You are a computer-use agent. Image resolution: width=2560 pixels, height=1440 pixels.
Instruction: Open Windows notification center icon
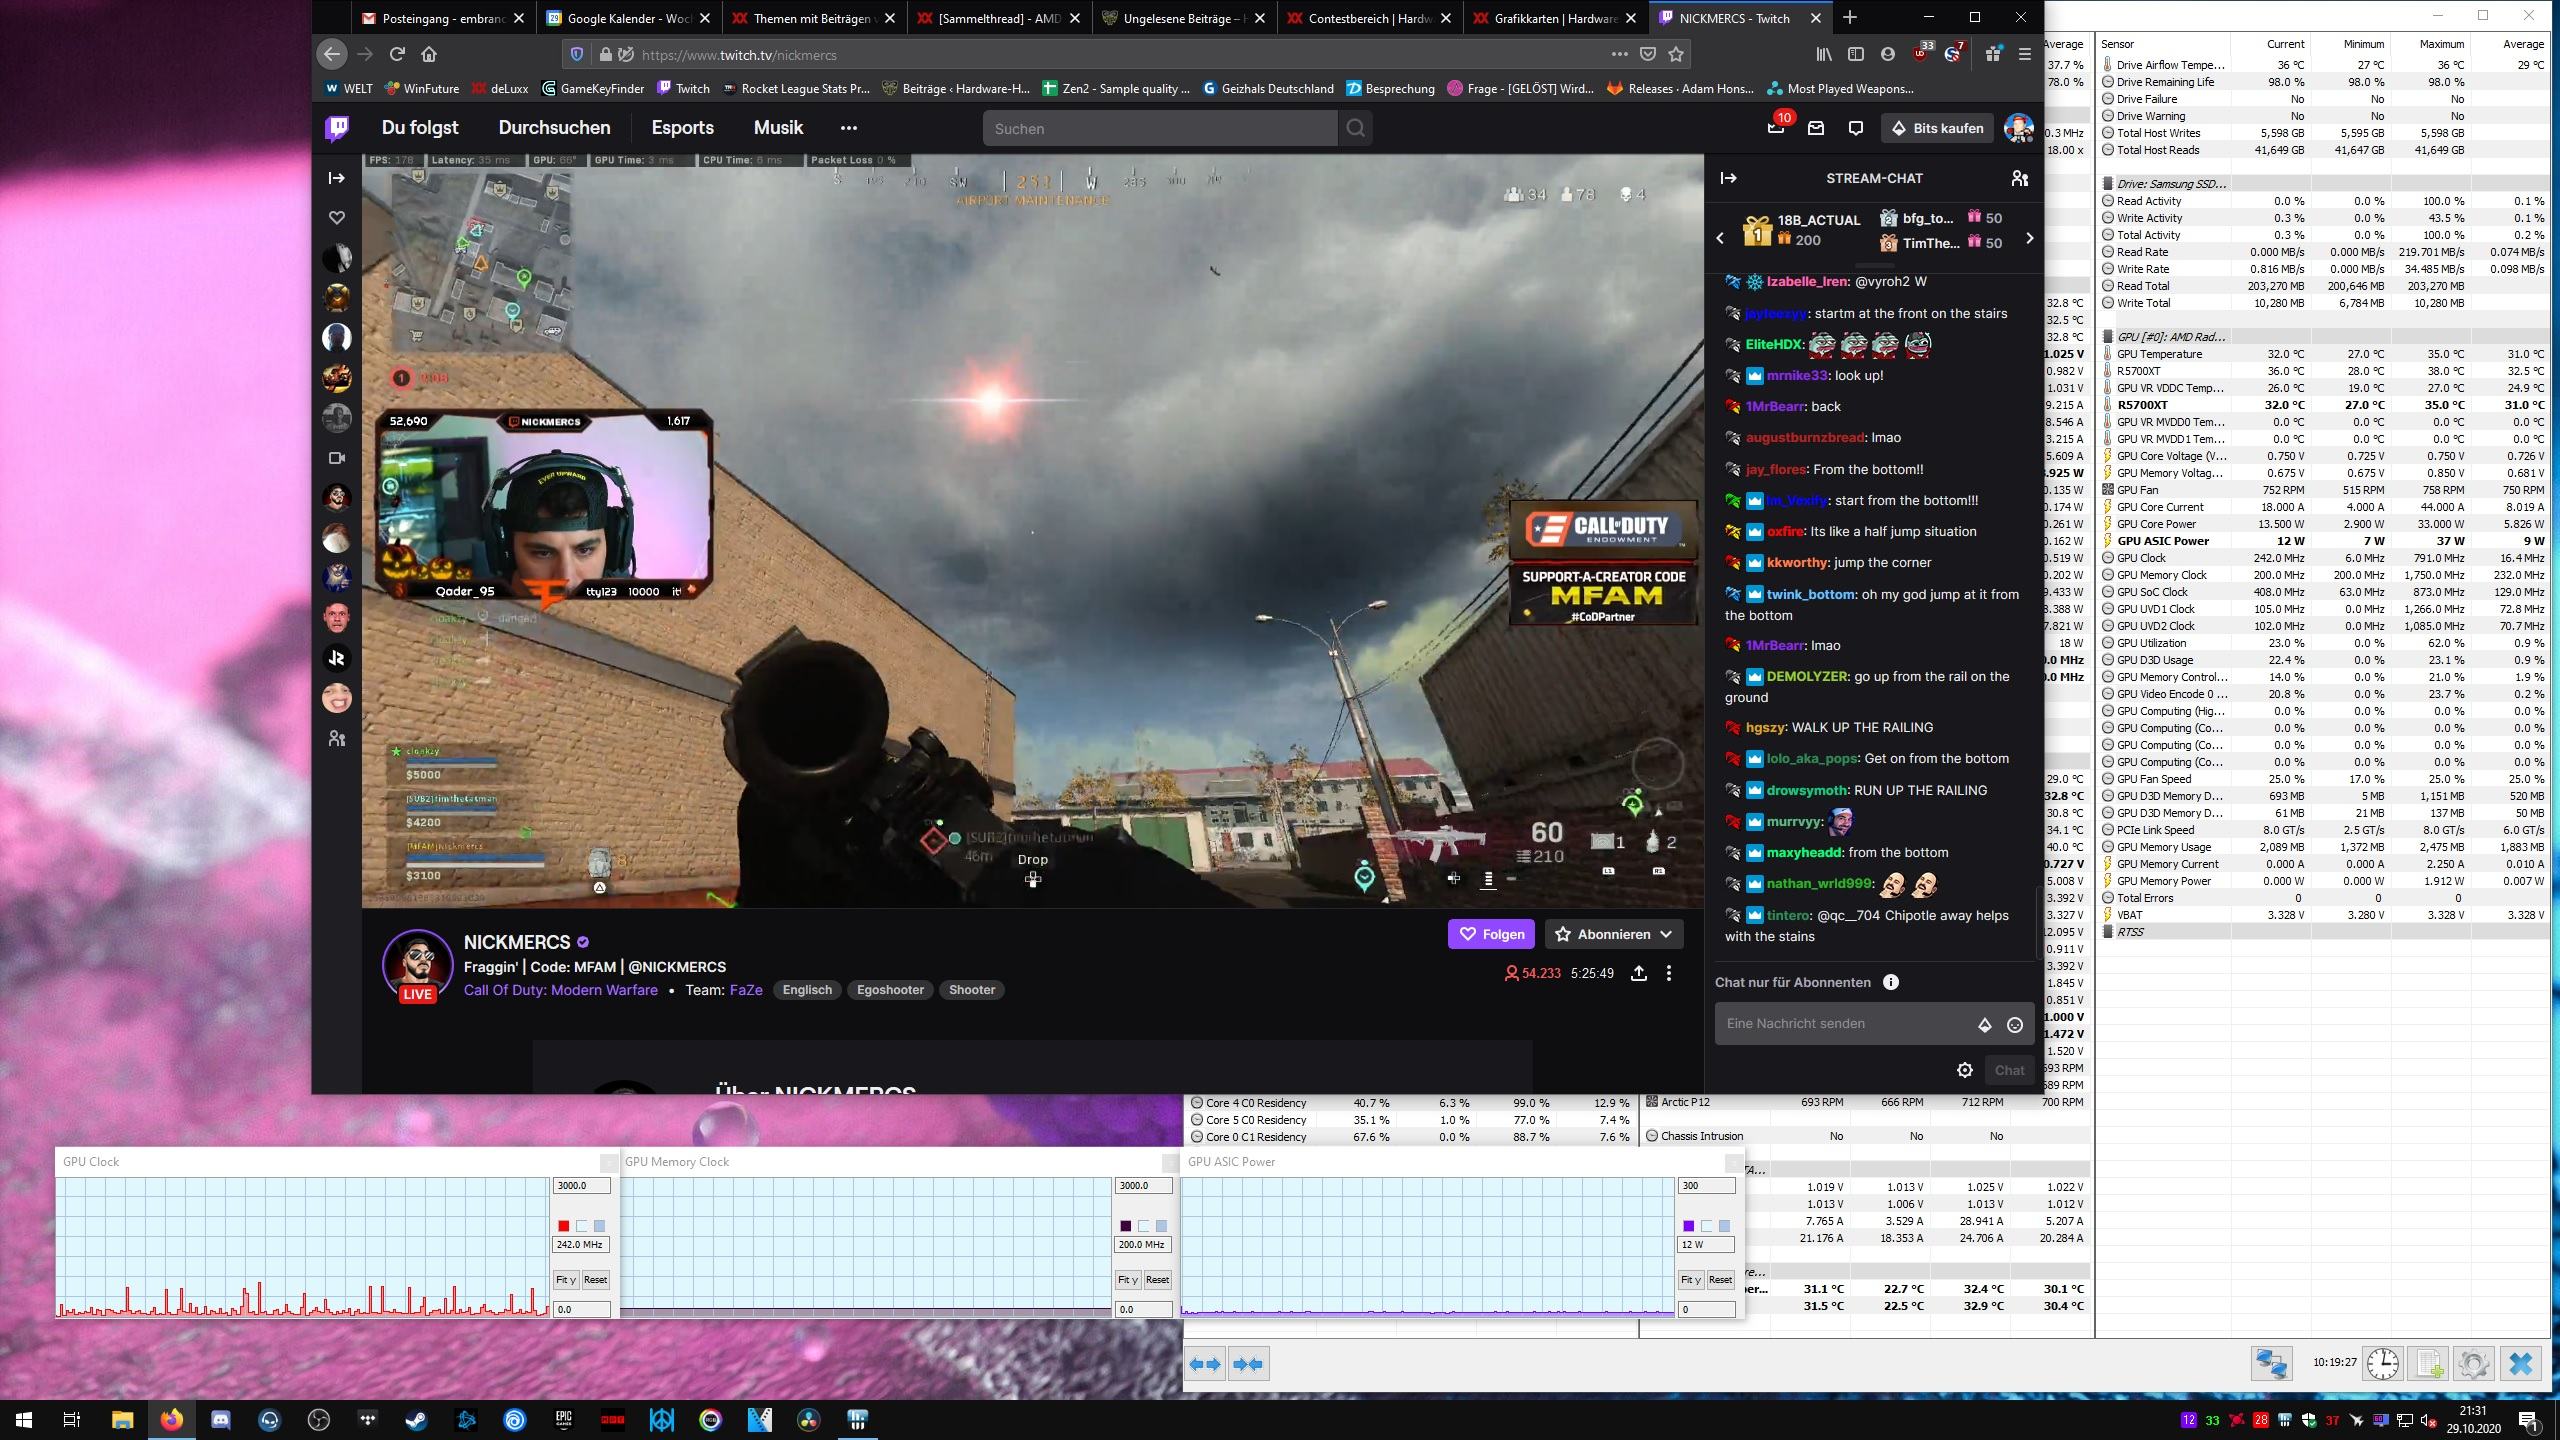point(2527,1420)
